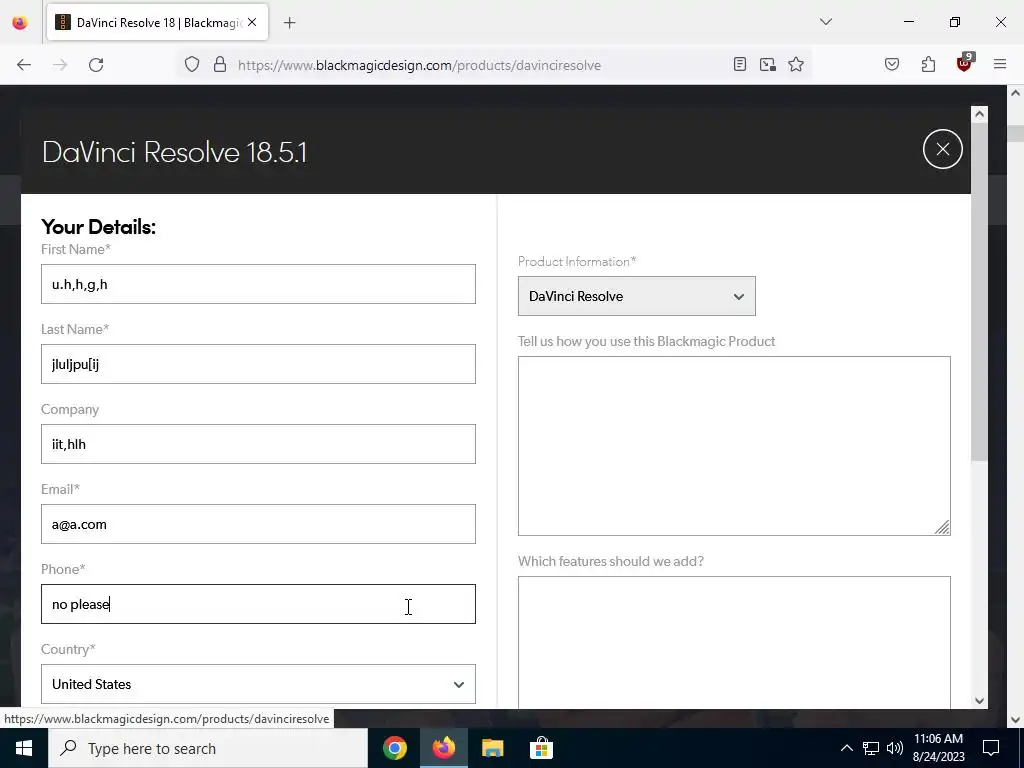
Task: Toggle reader view icon
Action: pos(739,65)
